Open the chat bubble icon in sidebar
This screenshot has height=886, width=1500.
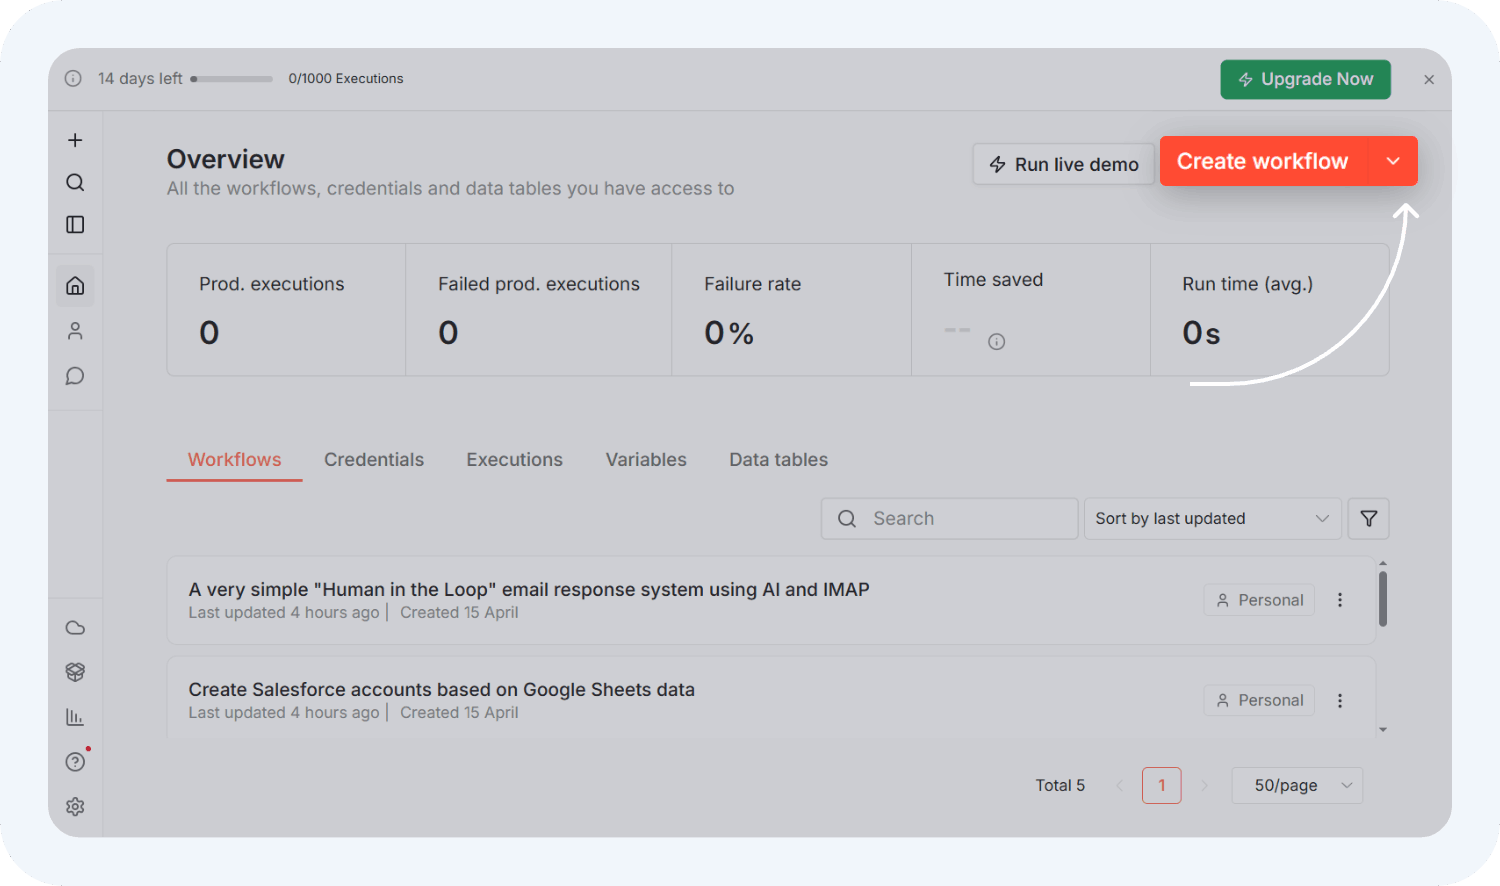[x=75, y=376]
